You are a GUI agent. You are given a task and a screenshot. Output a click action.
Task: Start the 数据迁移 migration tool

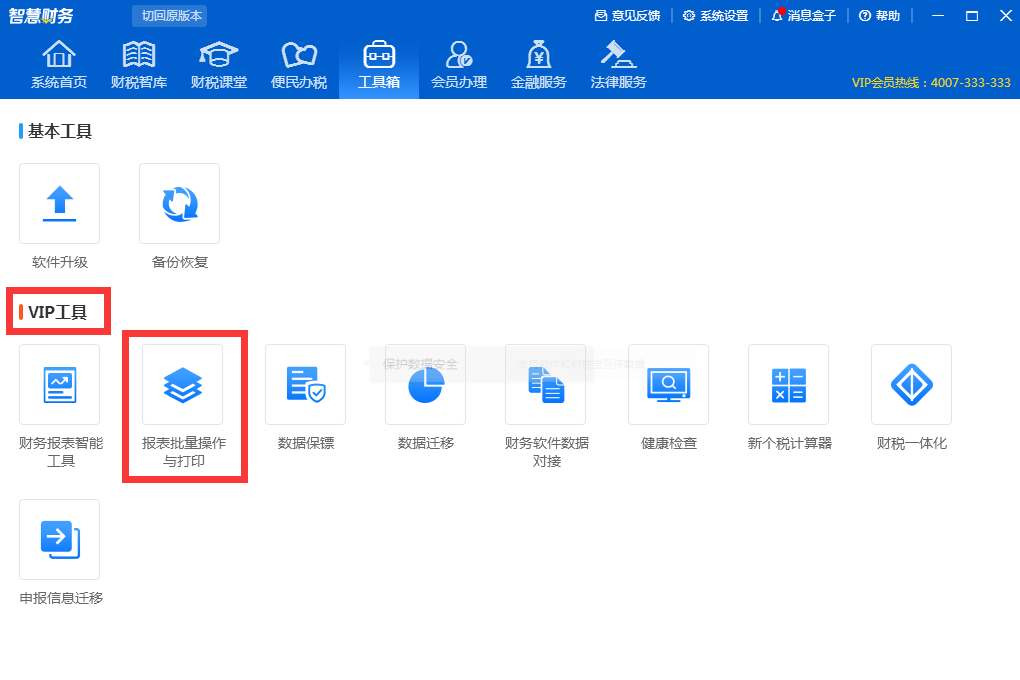coord(425,384)
